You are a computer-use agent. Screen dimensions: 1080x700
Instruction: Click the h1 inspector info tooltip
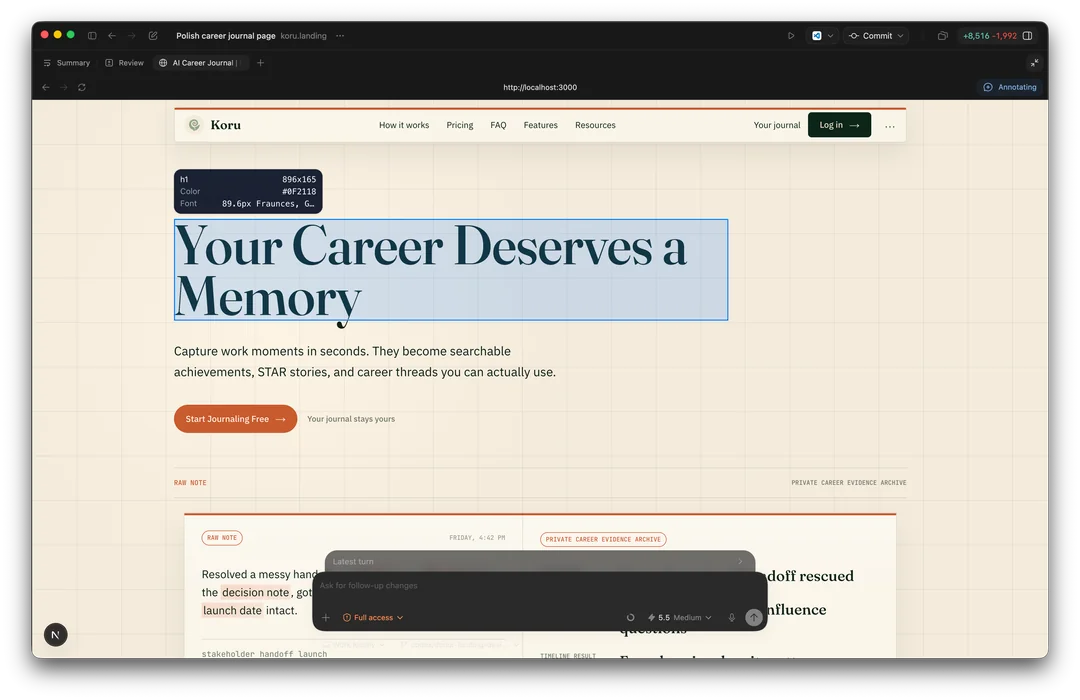pos(248,192)
